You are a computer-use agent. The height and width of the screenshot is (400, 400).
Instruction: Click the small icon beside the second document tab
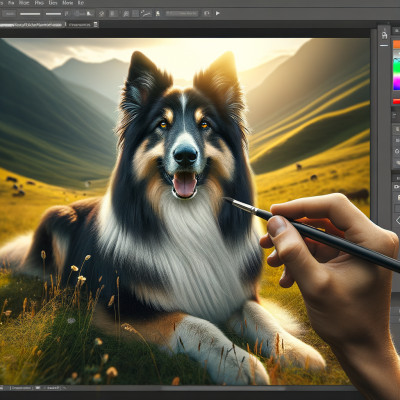96,25
